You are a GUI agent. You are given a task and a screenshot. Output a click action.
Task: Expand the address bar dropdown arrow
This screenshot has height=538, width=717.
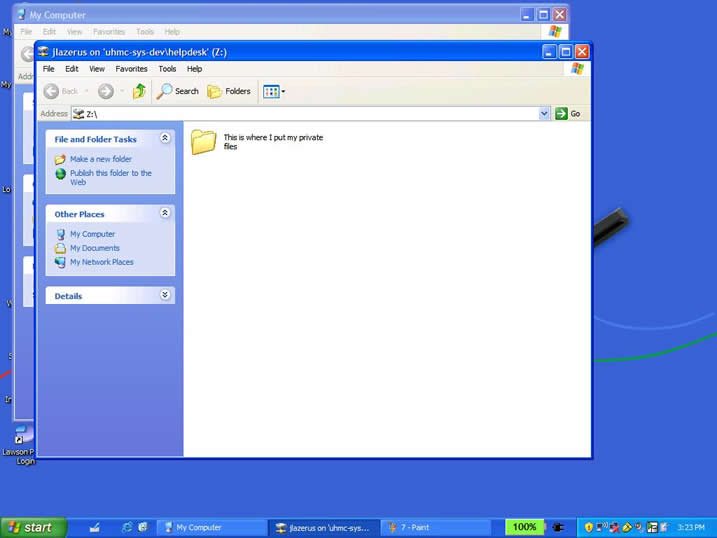pyautogui.click(x=545, y=114)
